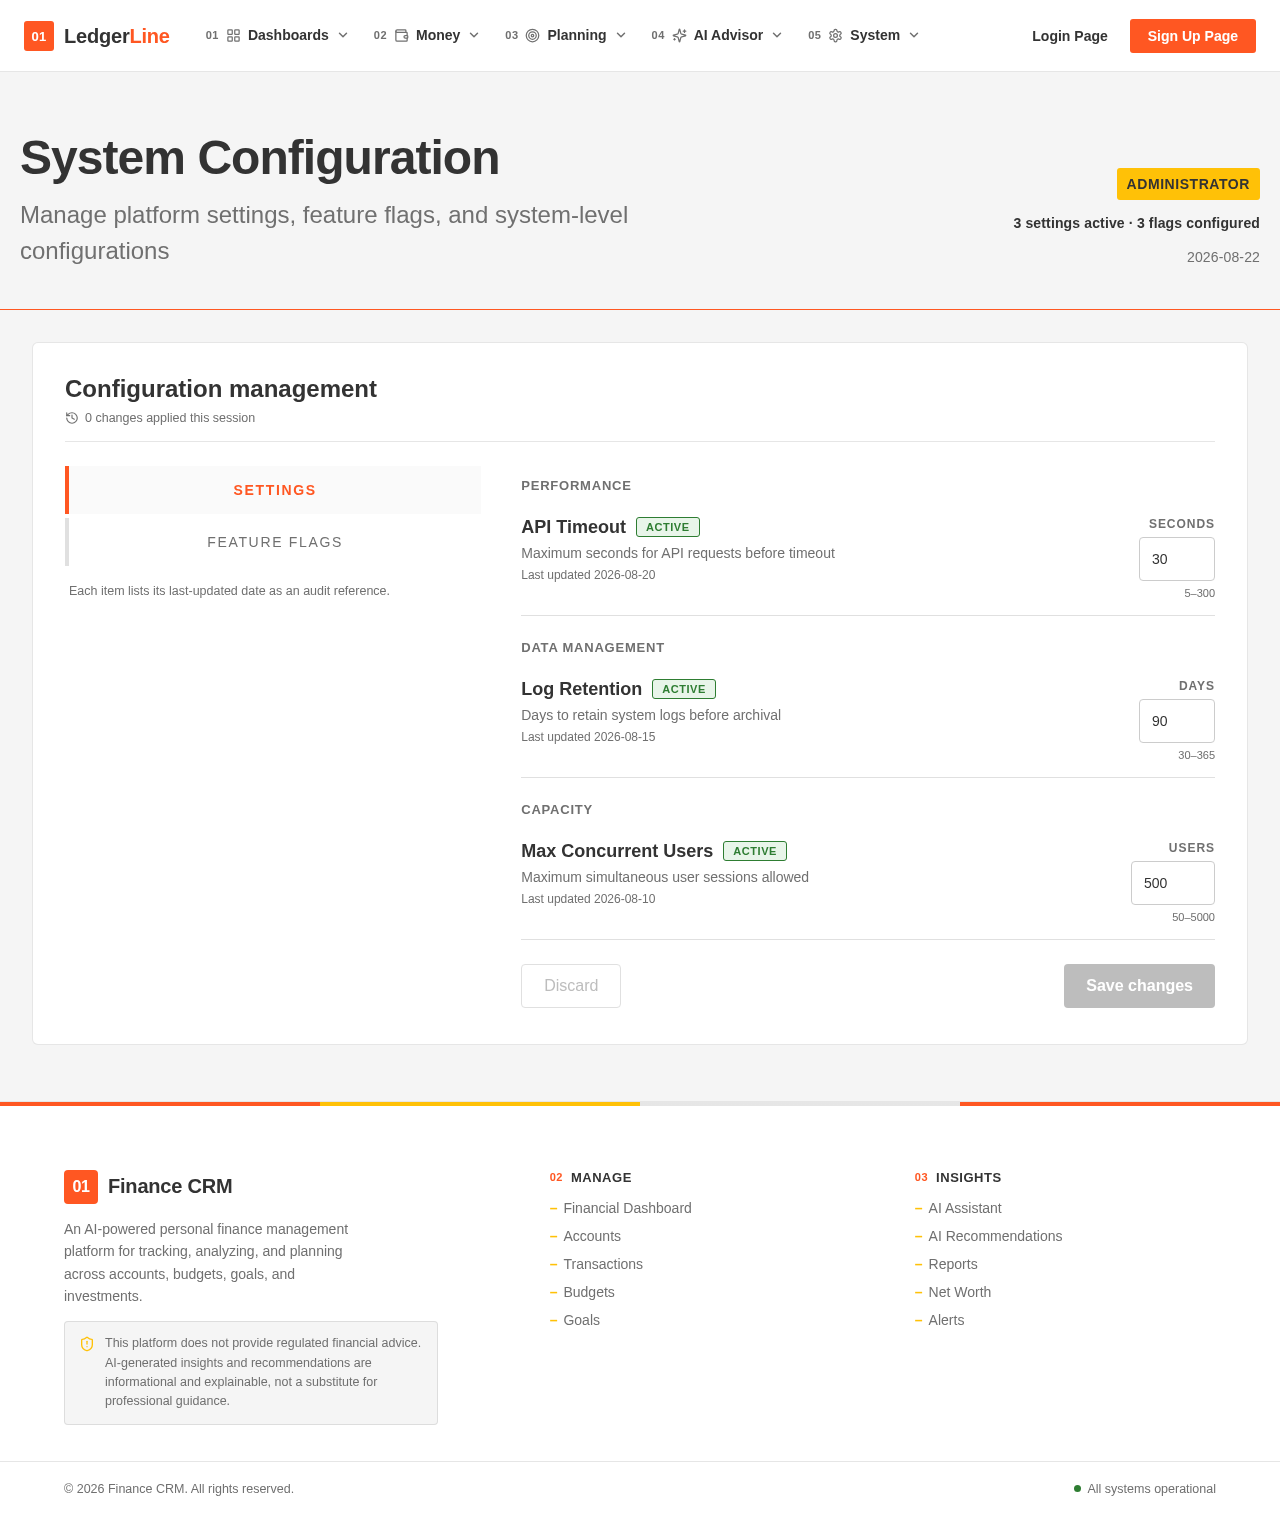The width and height of the screenshot is (1280, 1516).
Task: Click 'Last updated 2026-08-20' text
Action: coord(588,575)
